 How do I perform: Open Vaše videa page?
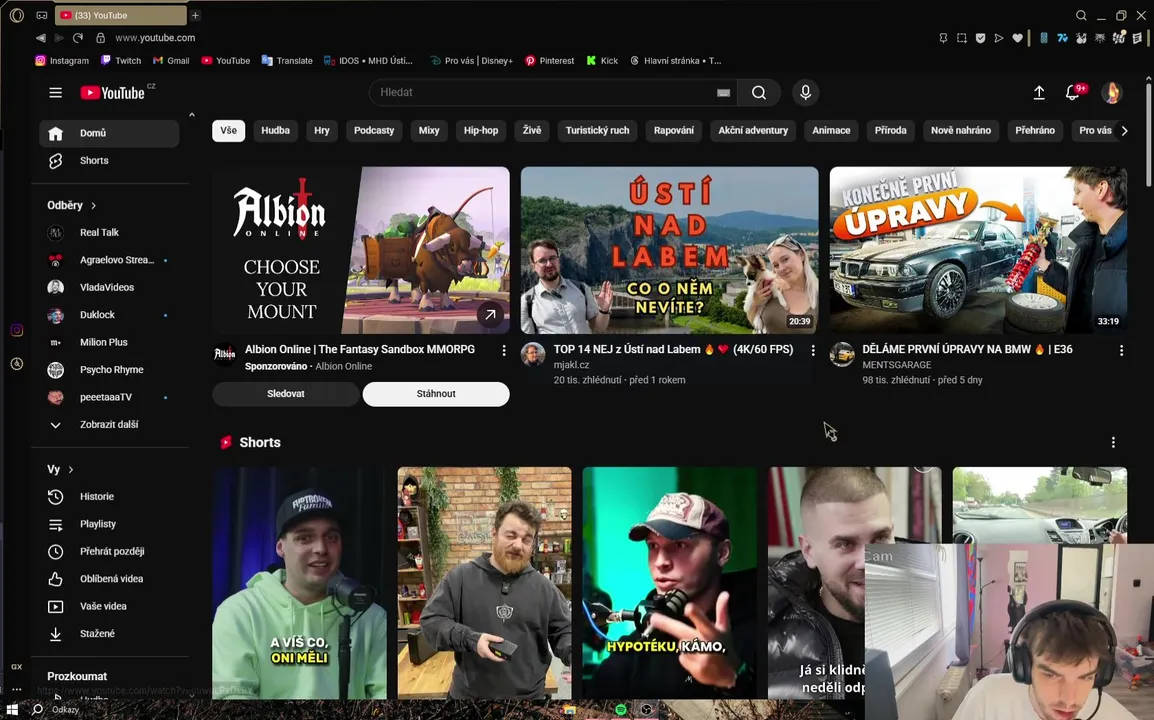point(109,606)
